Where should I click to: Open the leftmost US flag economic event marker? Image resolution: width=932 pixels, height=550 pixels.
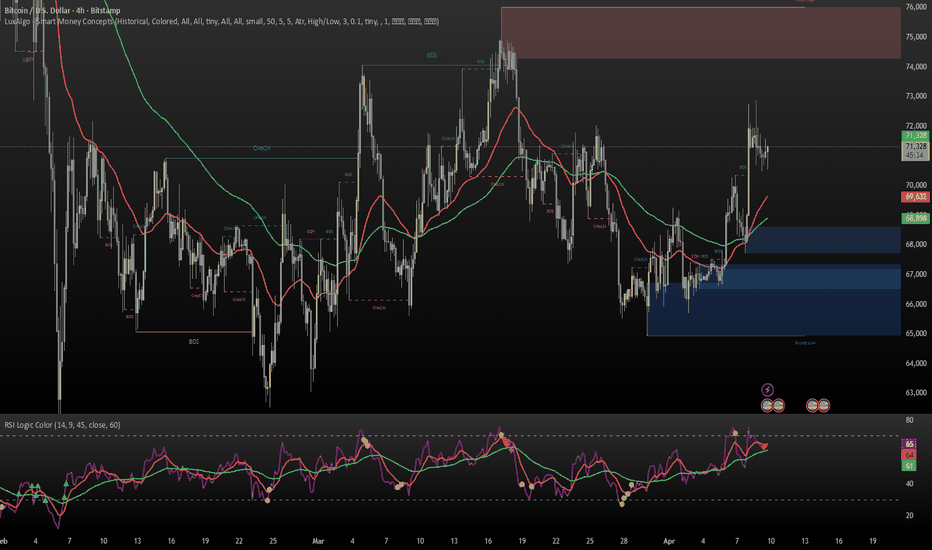[x=767, y=406]
